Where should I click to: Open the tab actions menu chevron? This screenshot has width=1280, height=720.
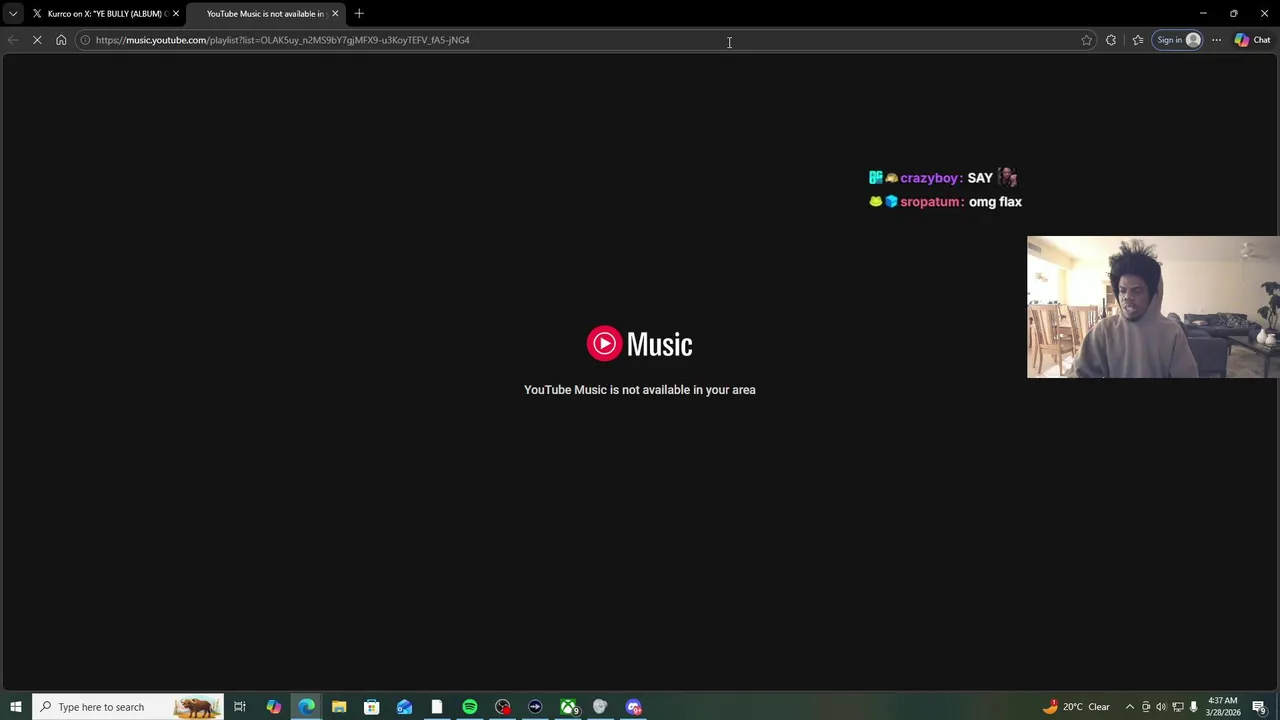pyautogui.click(x=13, y=13)
